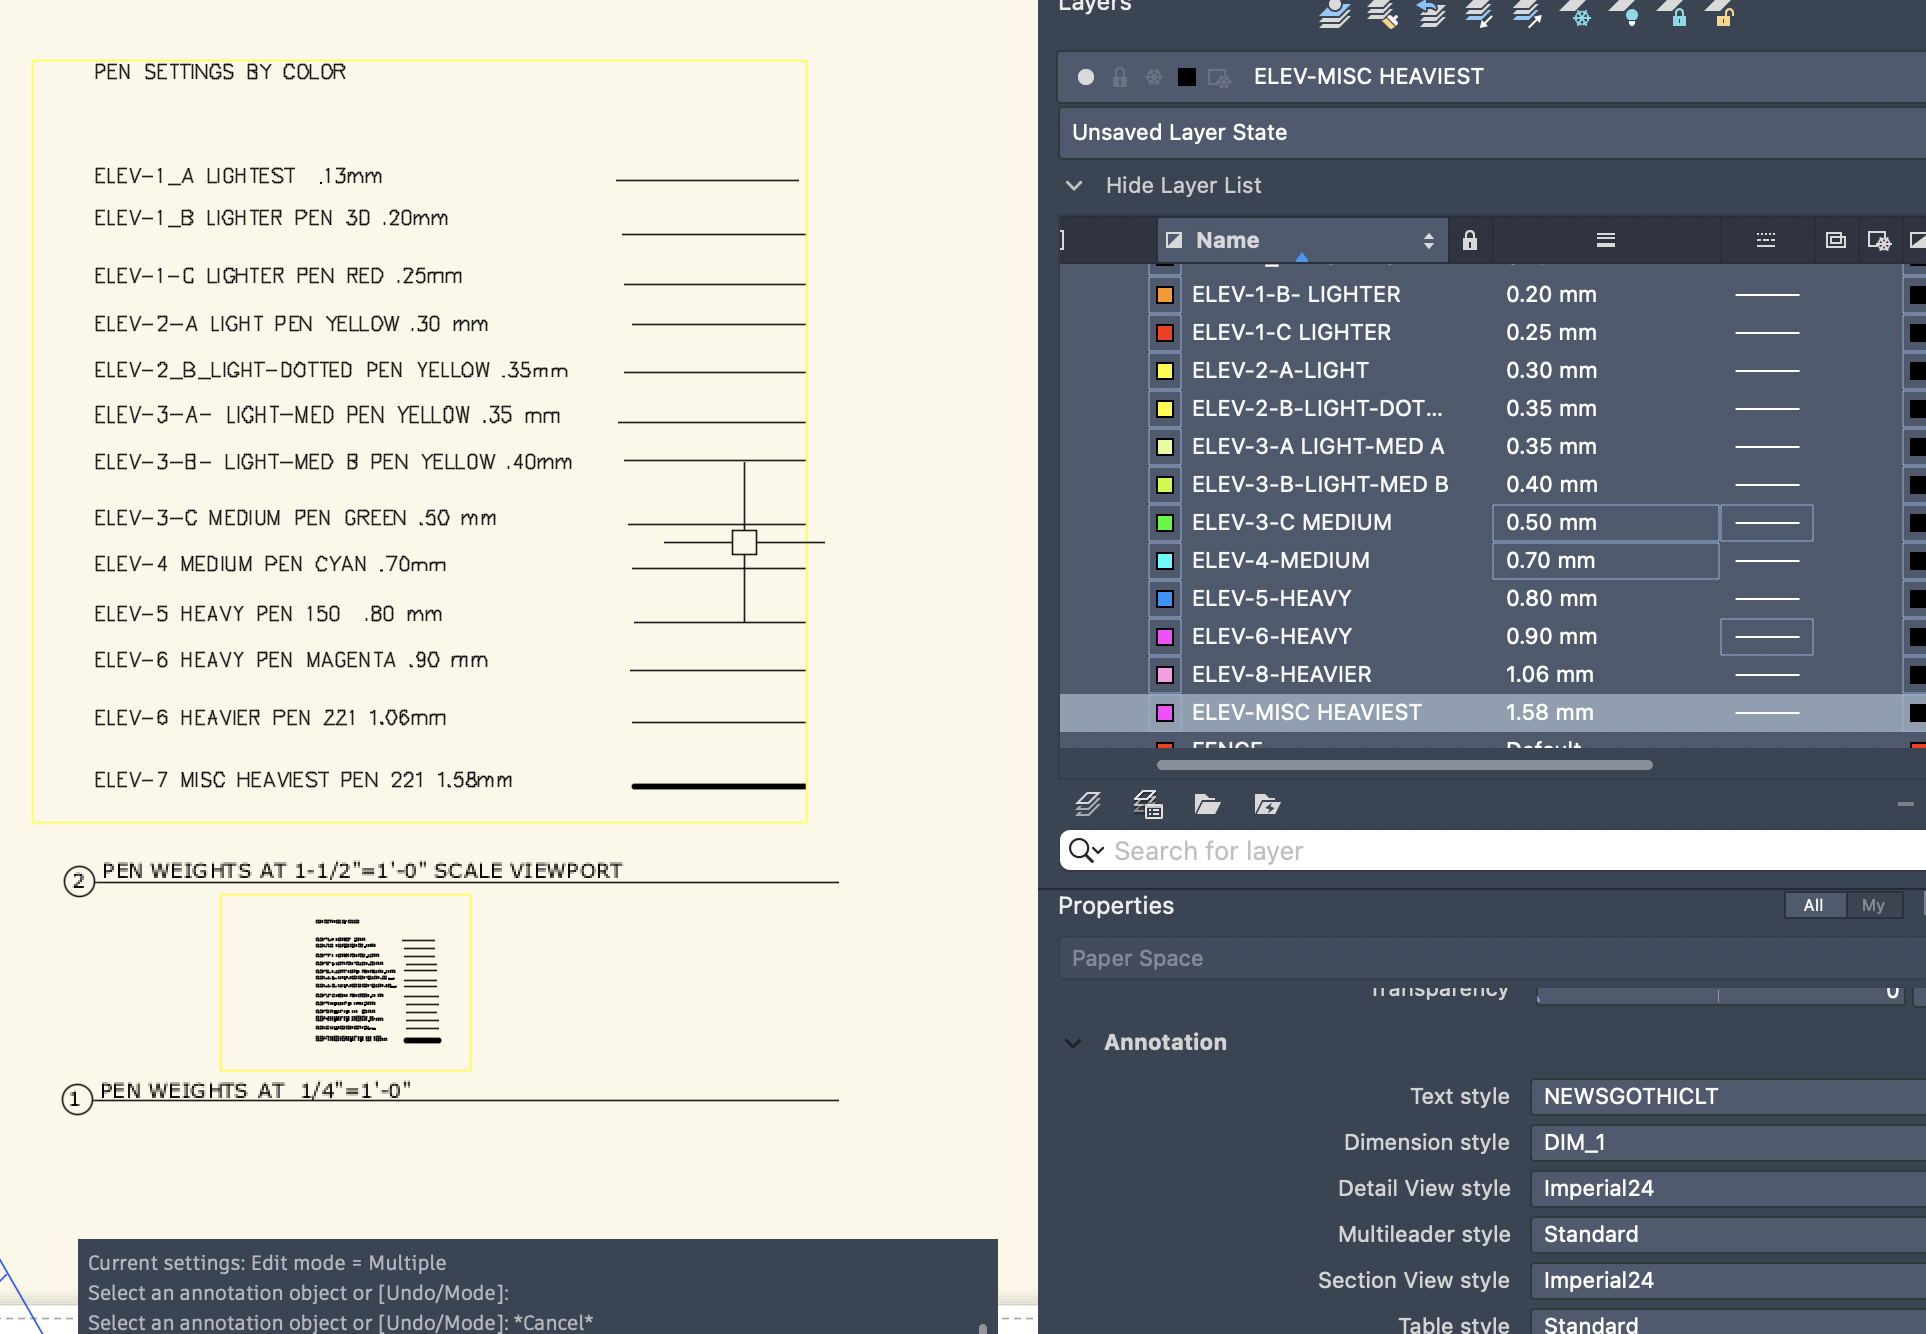Click the Make Object's Layer Current icon

pos(1334,15)
